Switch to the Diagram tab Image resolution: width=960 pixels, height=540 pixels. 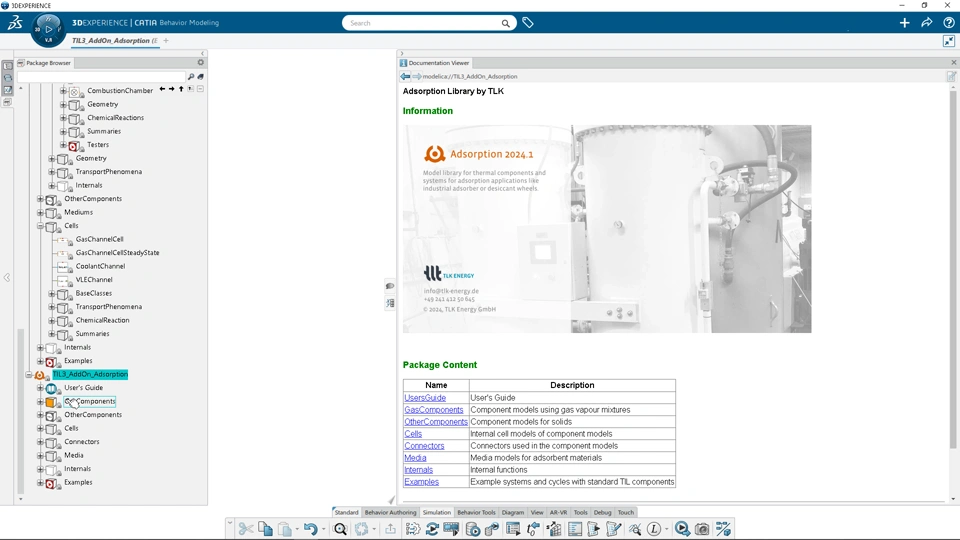click(x=513, y=512)
